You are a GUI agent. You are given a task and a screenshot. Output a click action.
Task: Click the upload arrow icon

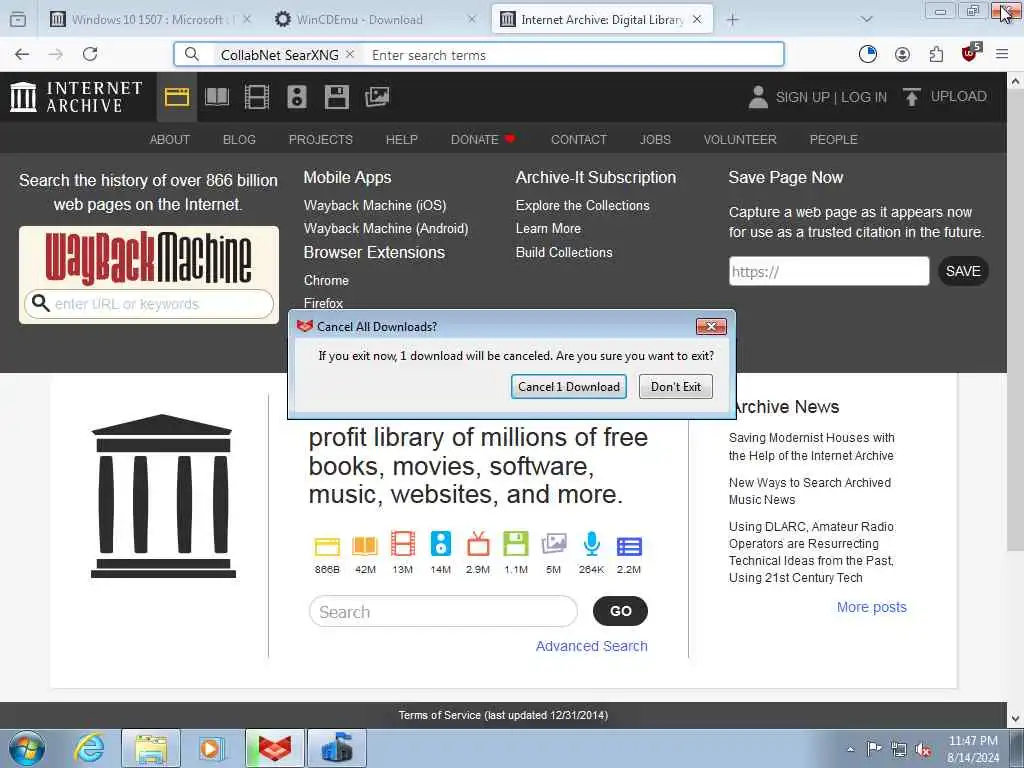pyautogui.click(x=912, y=97)
